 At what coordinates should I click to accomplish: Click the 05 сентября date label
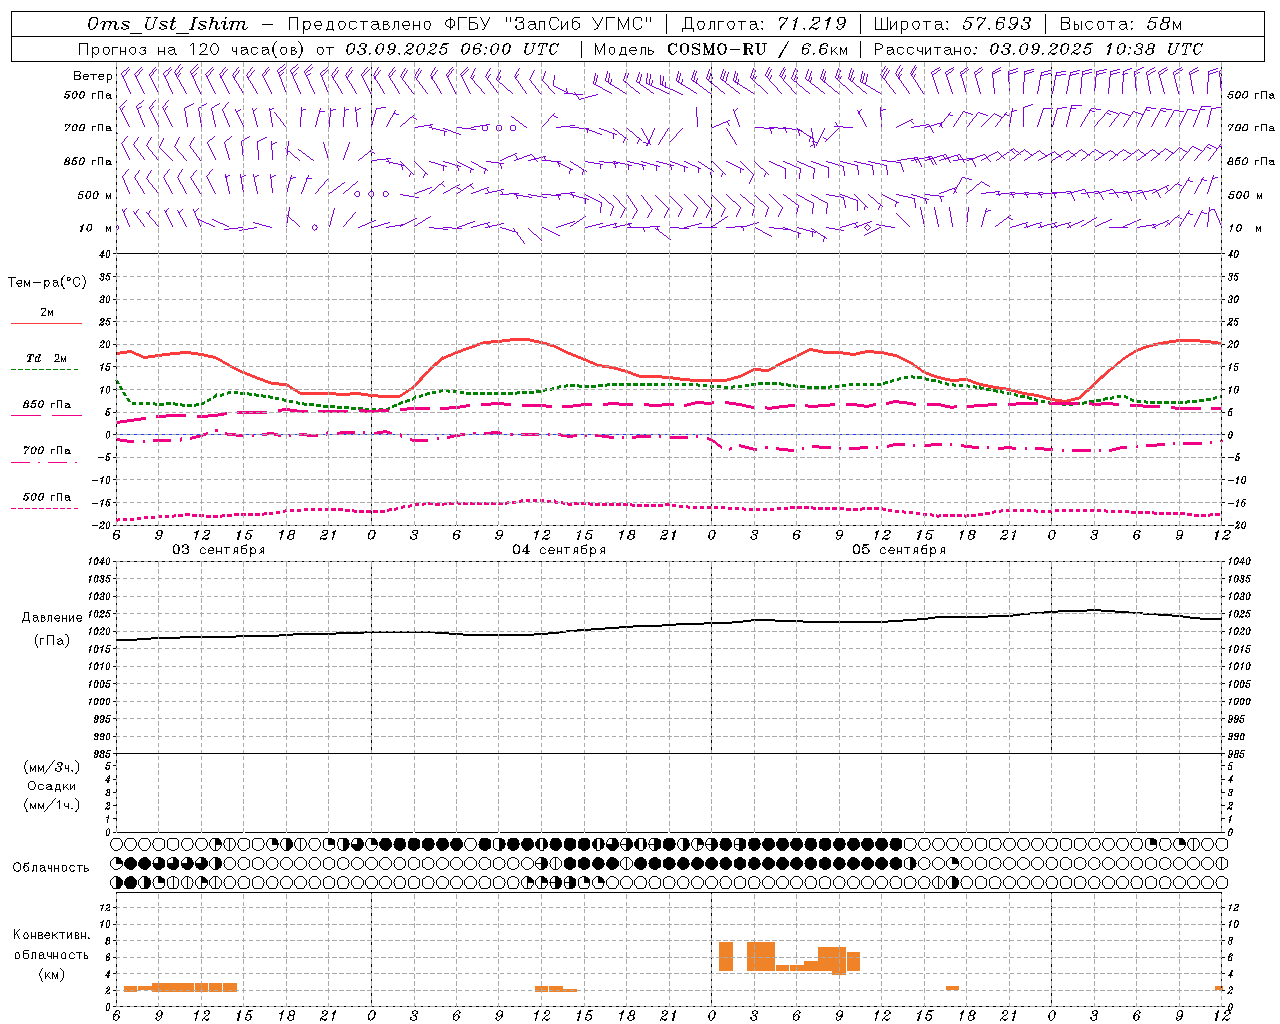[899, 550]
